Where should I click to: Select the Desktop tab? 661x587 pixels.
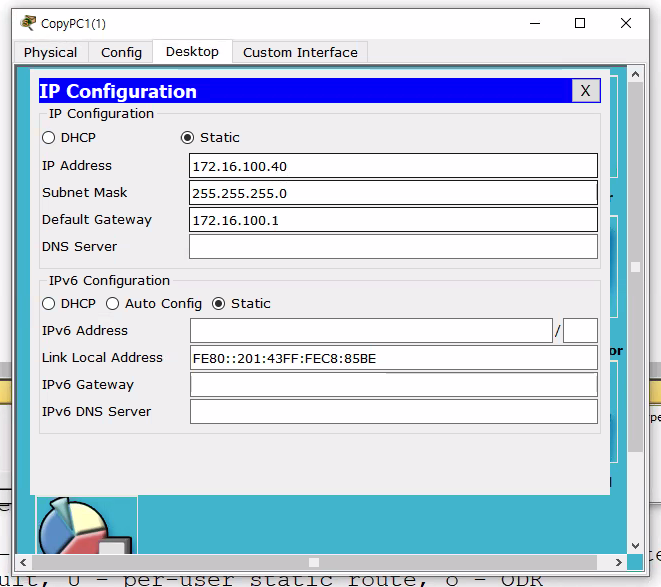click(192, 51)
